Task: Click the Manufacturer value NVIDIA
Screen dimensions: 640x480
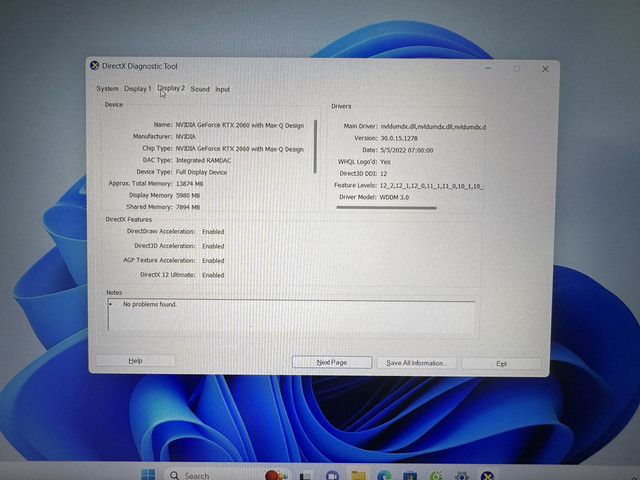Action: point(185,137)
